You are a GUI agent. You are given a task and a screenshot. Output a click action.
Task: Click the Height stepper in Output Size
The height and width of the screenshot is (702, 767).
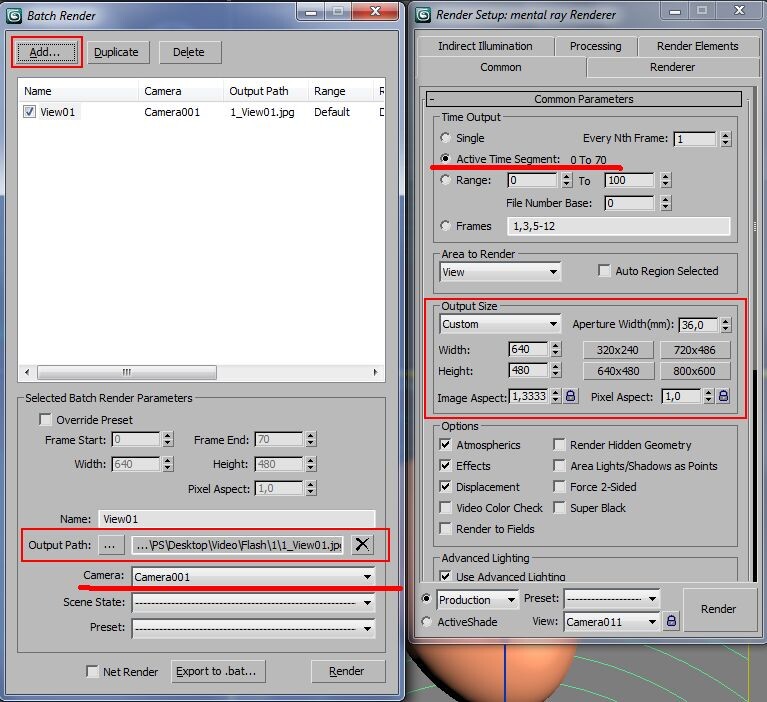pyautogui.click(x=556, y=370)
